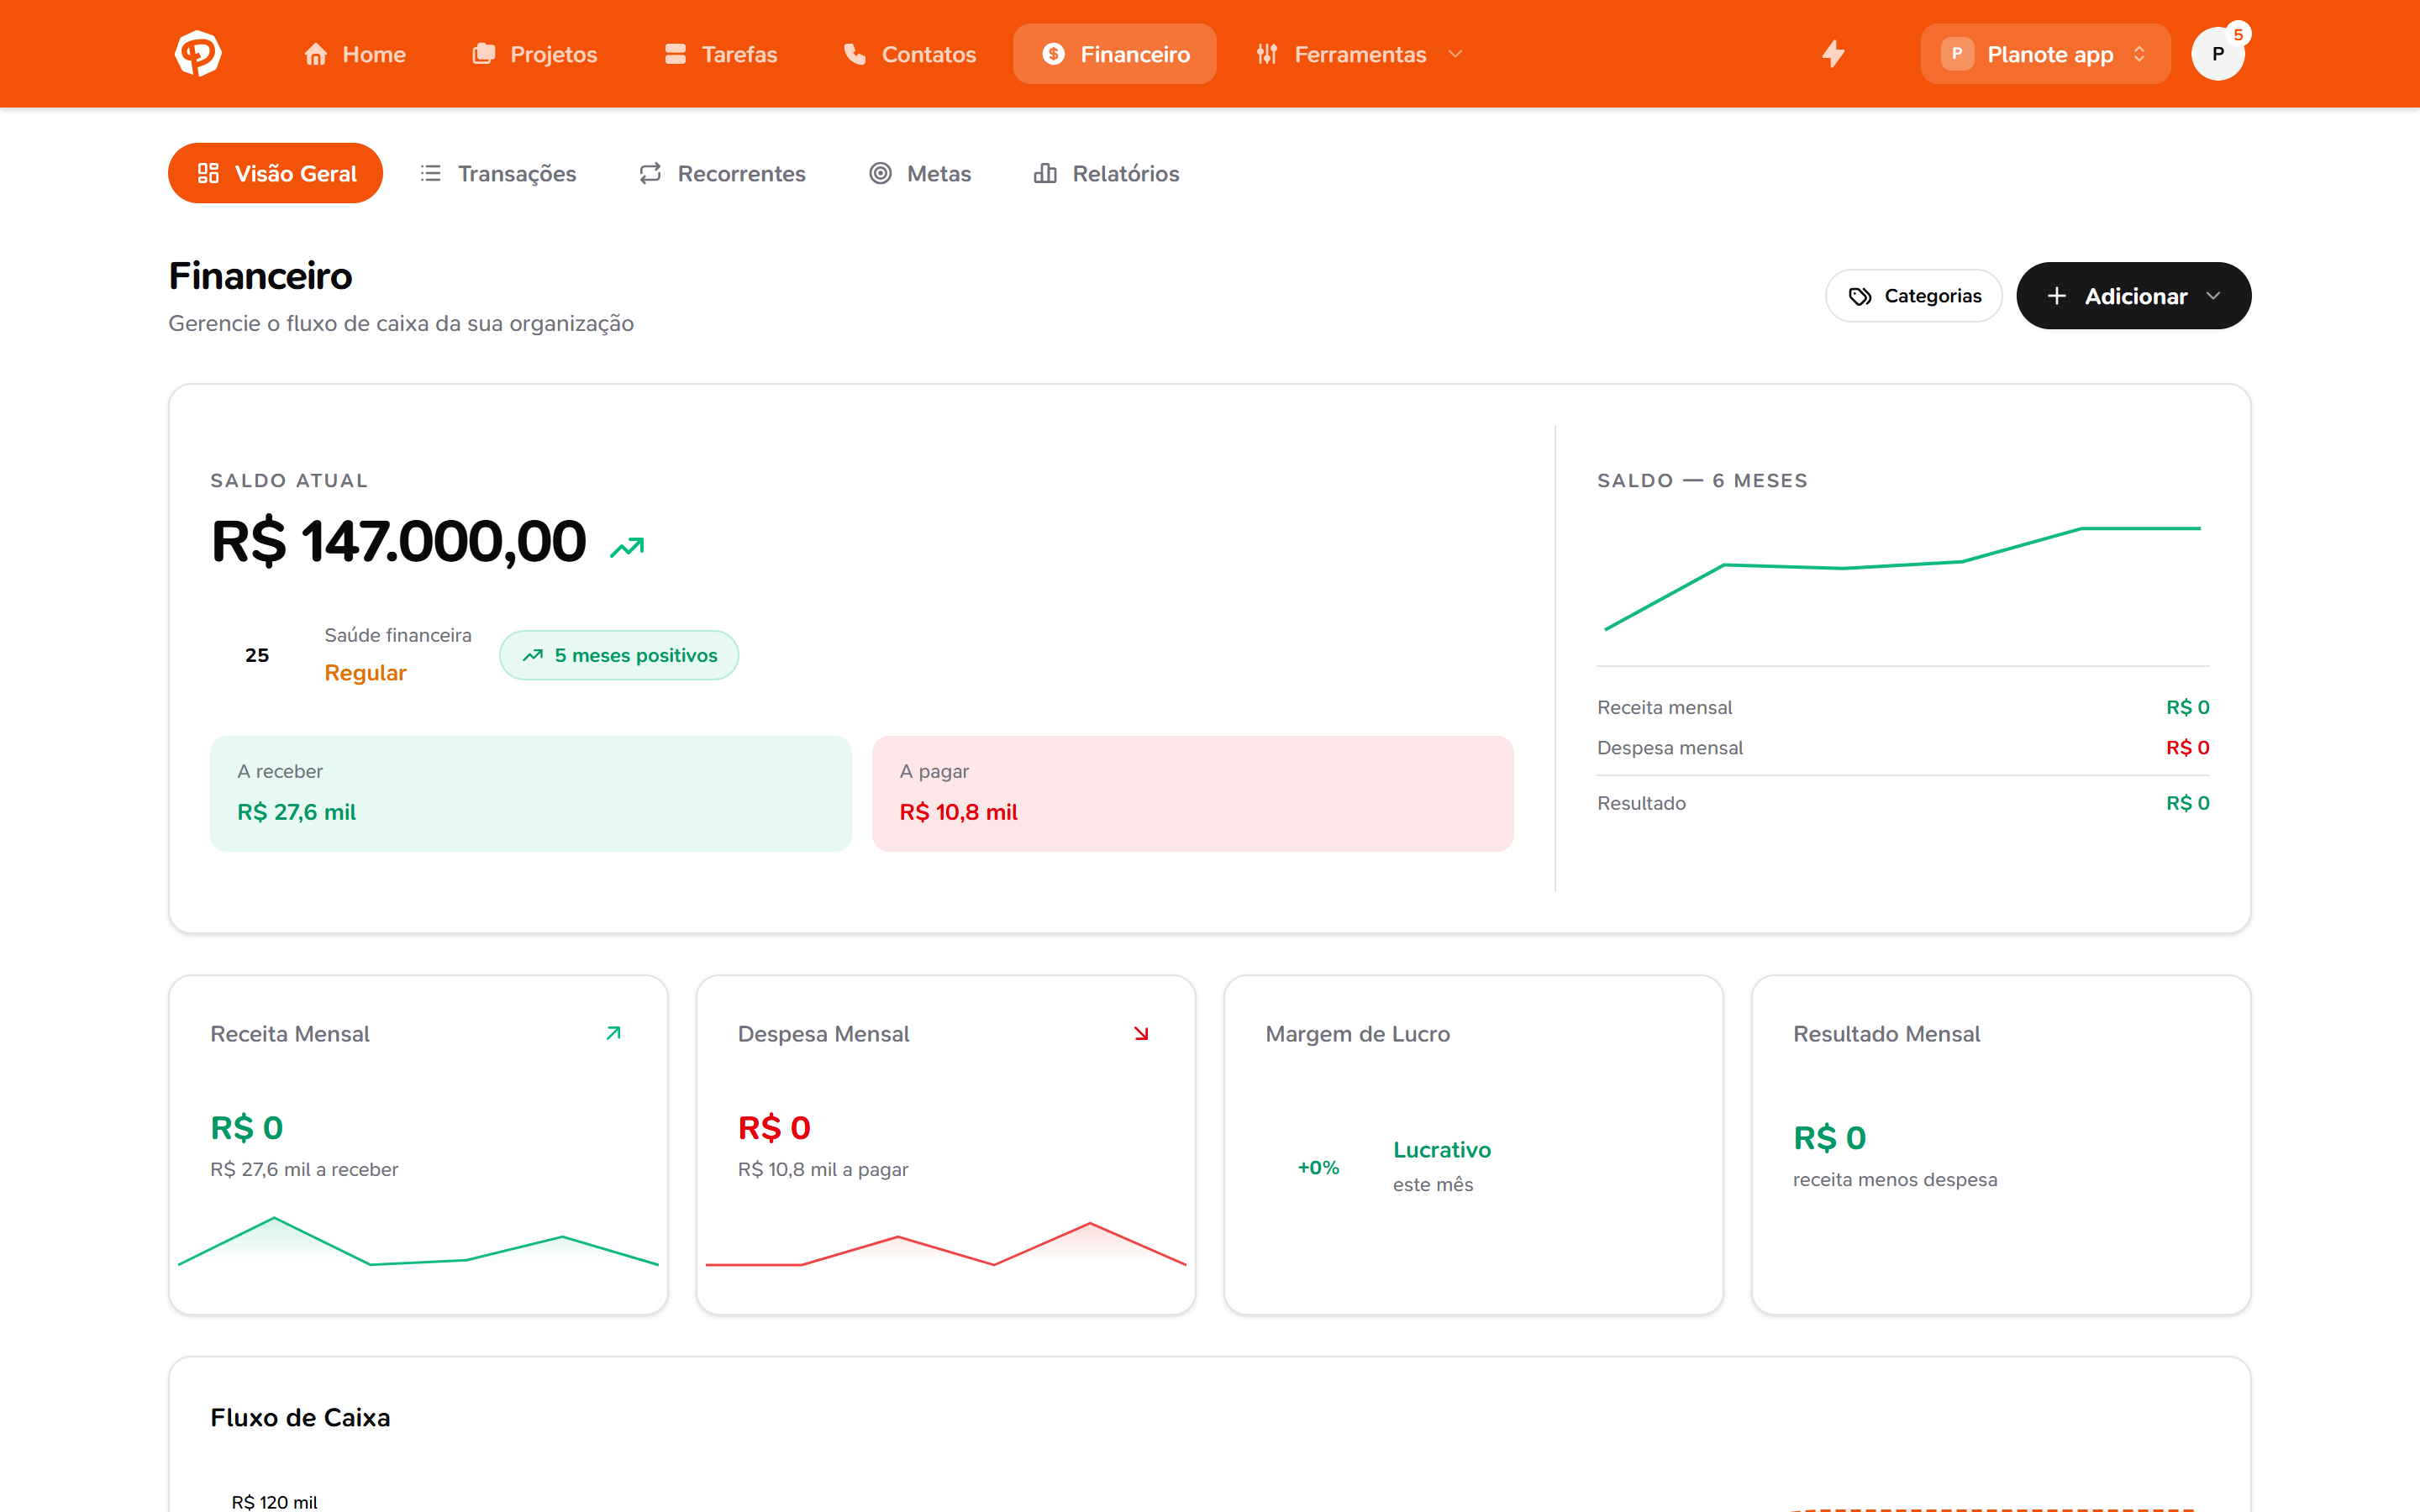Viewport: 2420px width, 1512px height.
Task: Open the Planote app workspace switcher arrows
Action: pyautogui.click(x=2139, y=54)
